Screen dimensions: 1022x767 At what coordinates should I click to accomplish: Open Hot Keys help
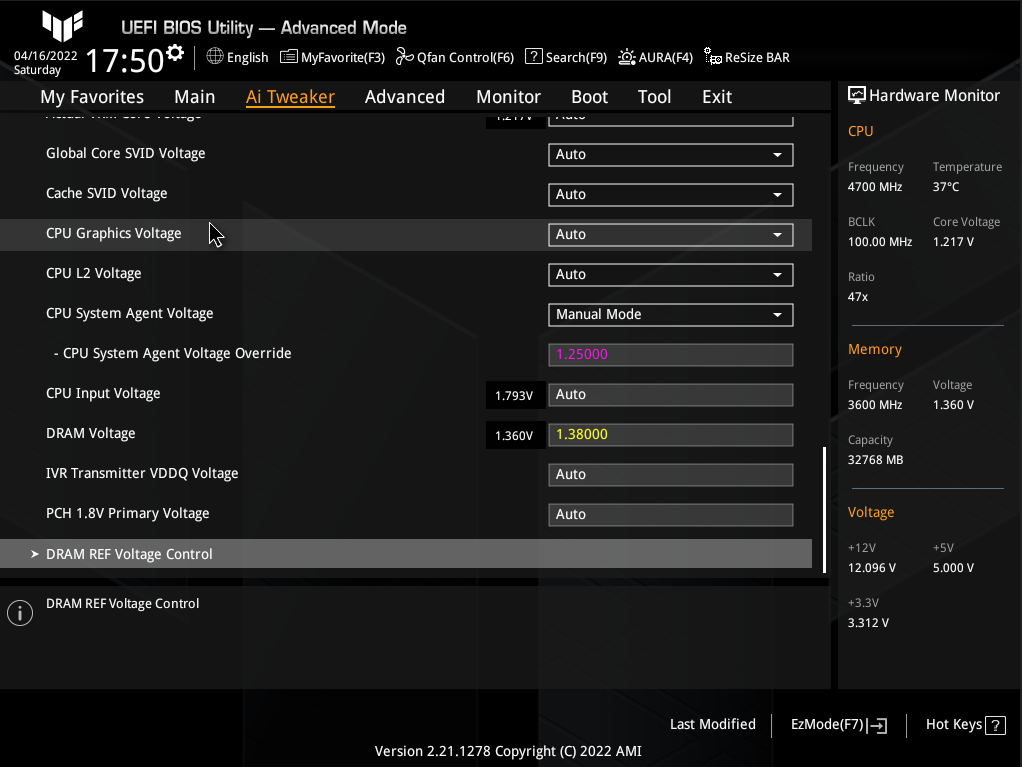click(965, 725)
